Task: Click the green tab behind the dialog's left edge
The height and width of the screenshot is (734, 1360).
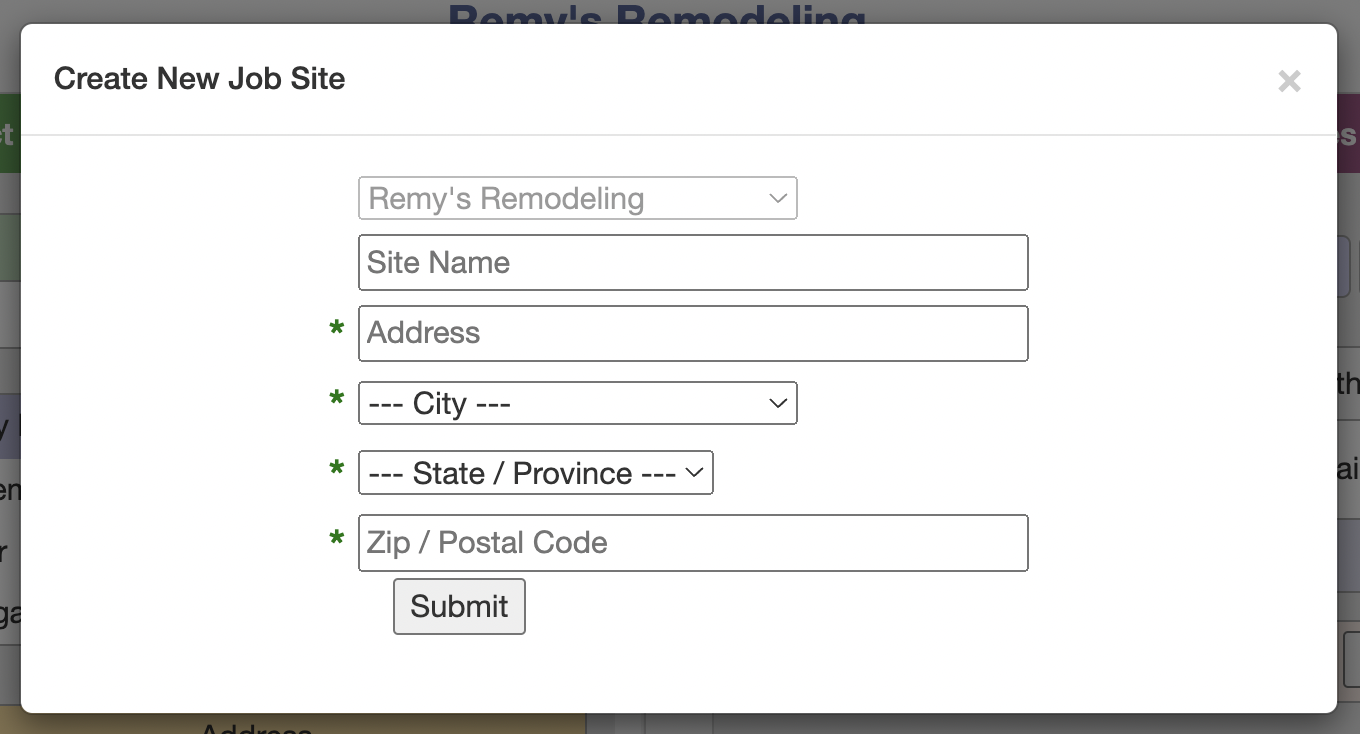Action: tap(9, 133)
